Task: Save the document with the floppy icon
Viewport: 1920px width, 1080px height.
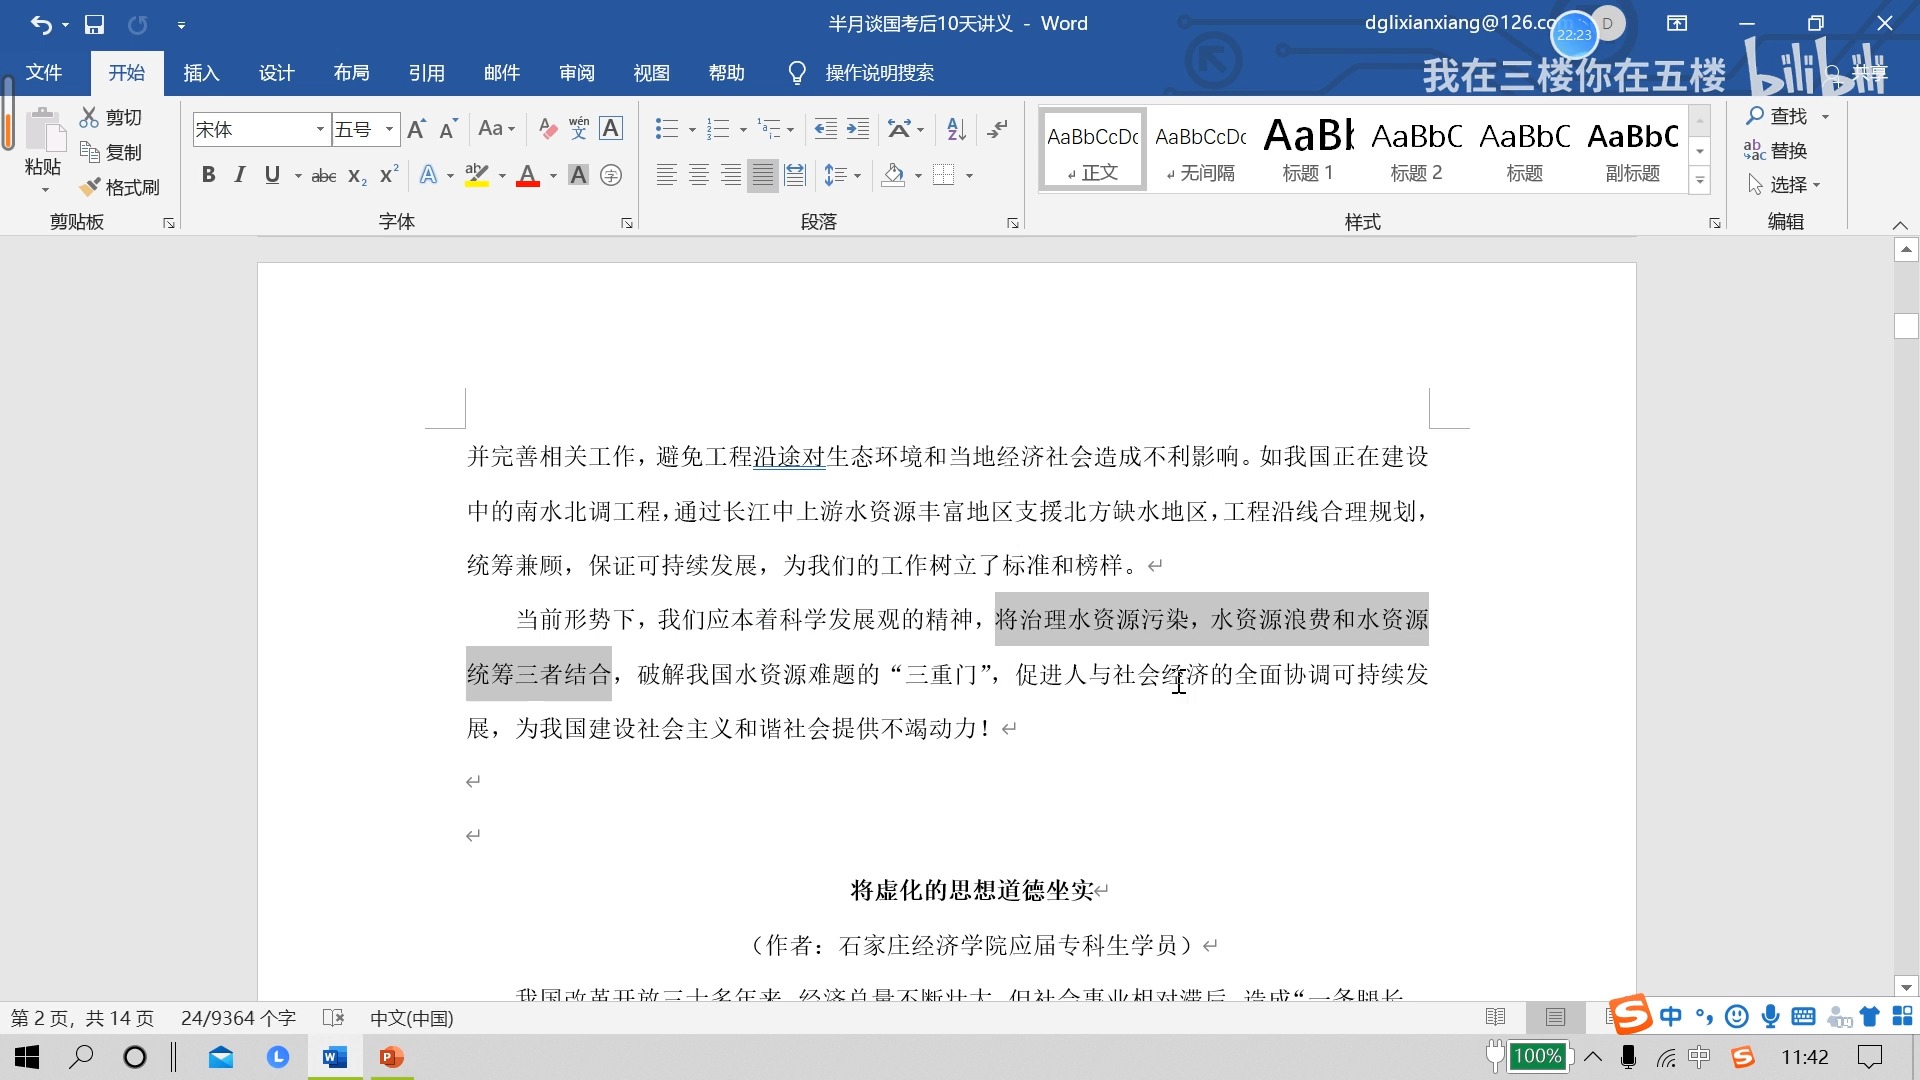Action: (94, 24)
